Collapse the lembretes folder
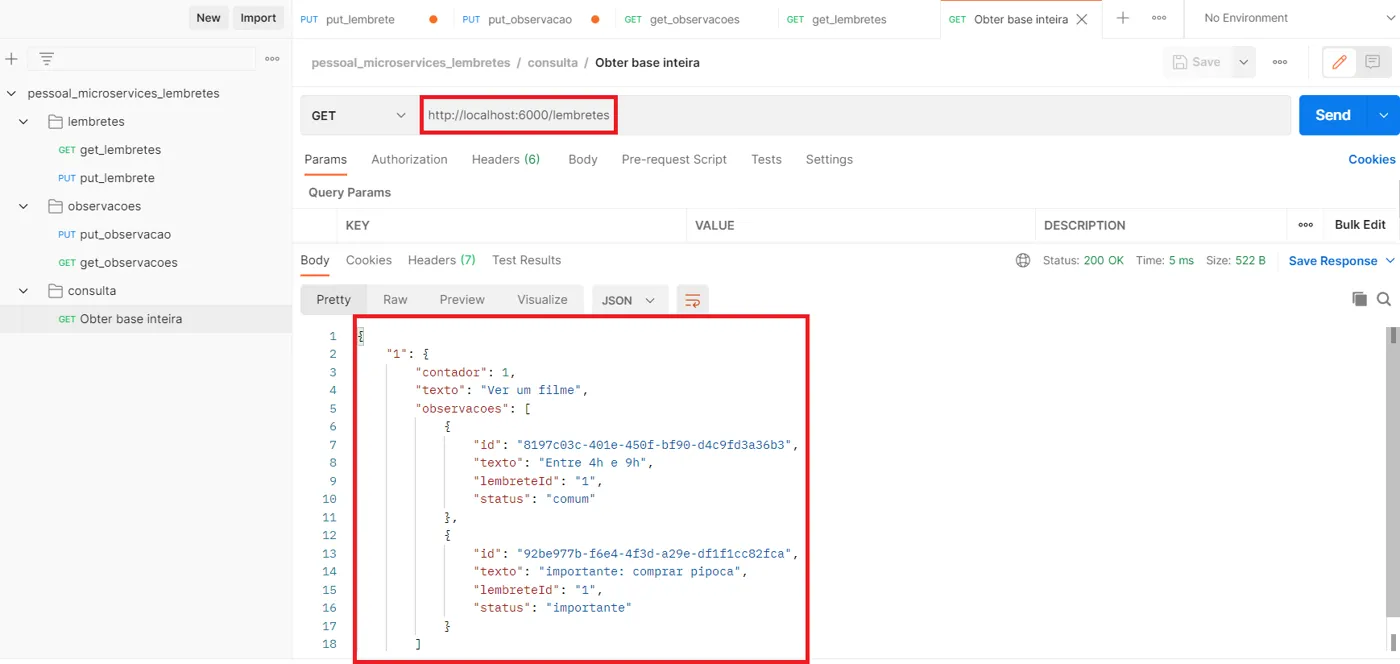1400x664 pixels. [x=25, y=121]
